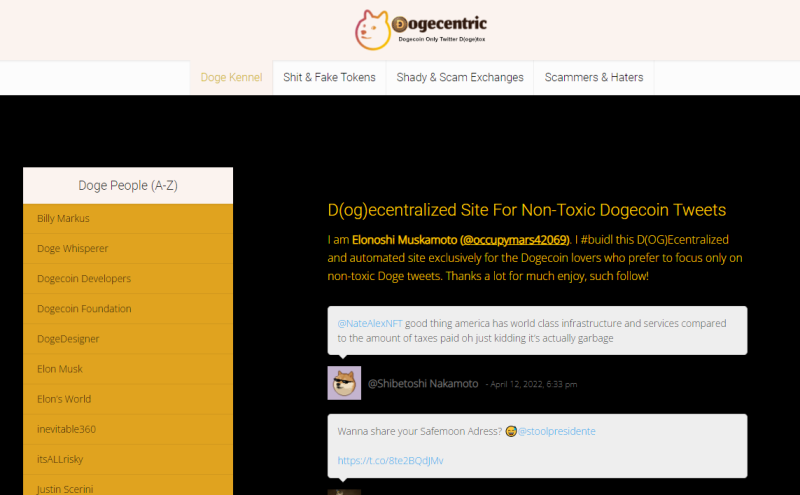The width and height of the screenshot is (800, 495).
Task: Switch to Shady & Scam Exchanges tab
Action: point(460,78)
